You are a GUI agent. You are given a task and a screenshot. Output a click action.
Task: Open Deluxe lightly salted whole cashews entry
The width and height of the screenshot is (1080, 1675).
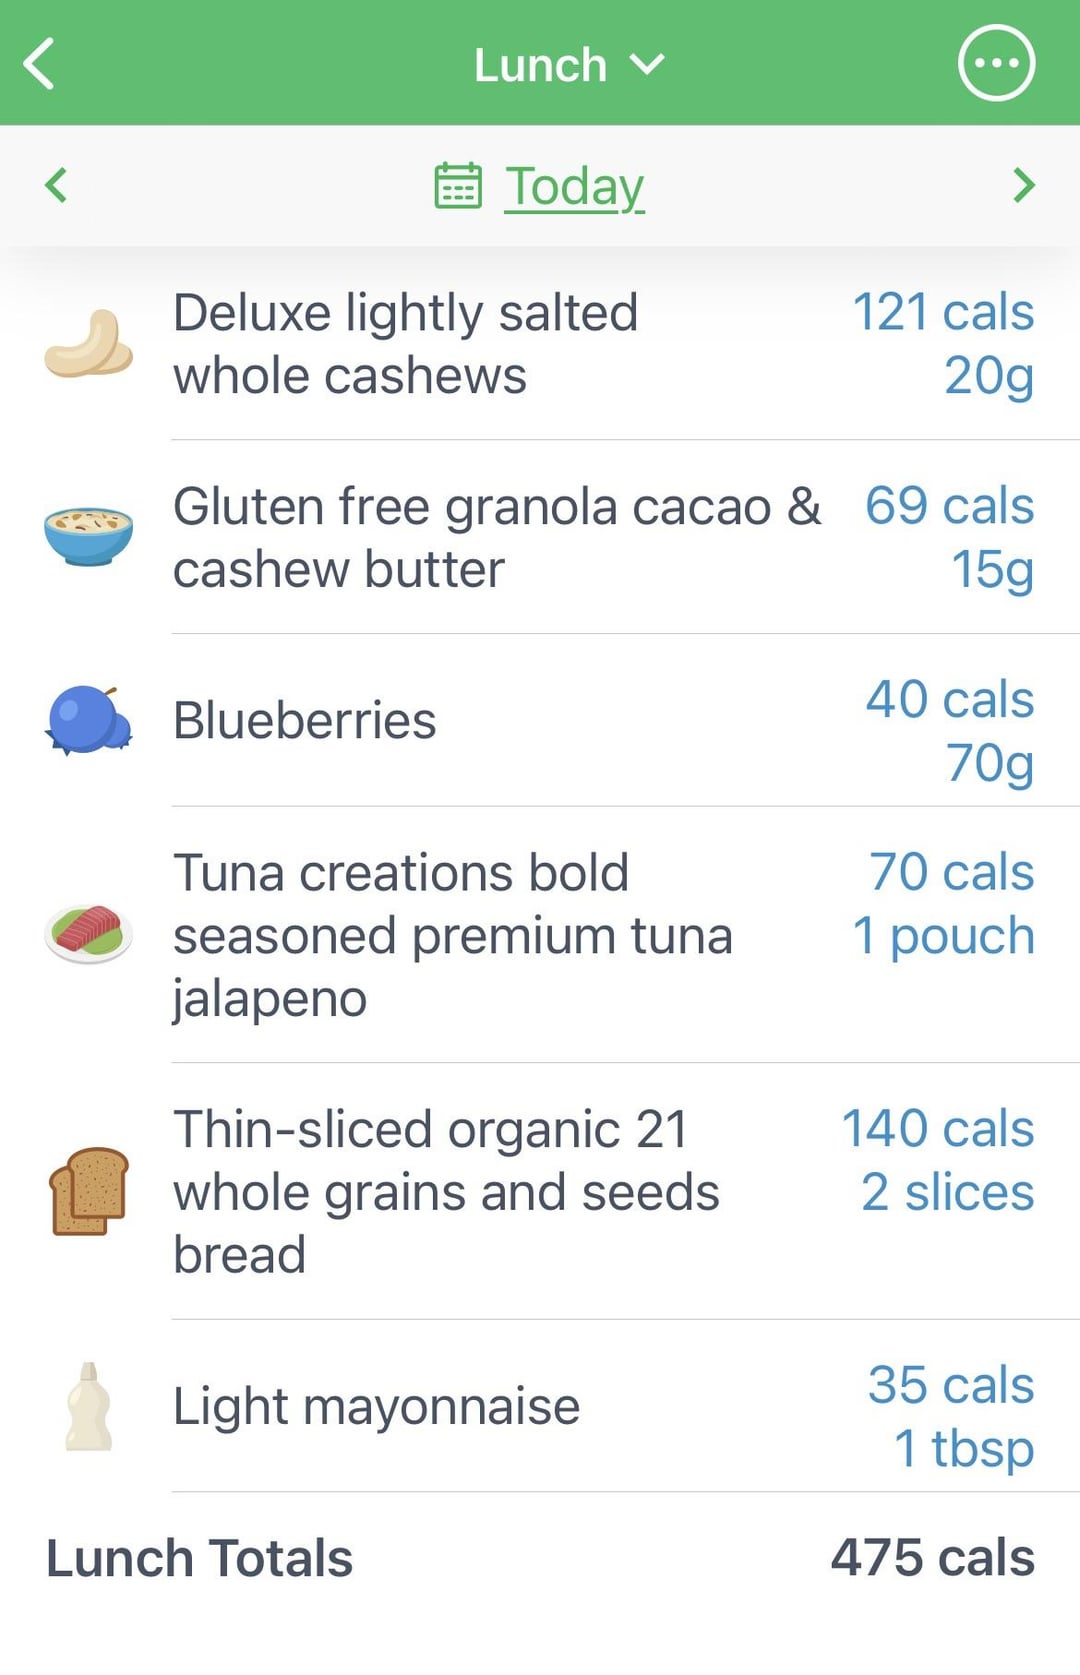click(x=540, y=344)
